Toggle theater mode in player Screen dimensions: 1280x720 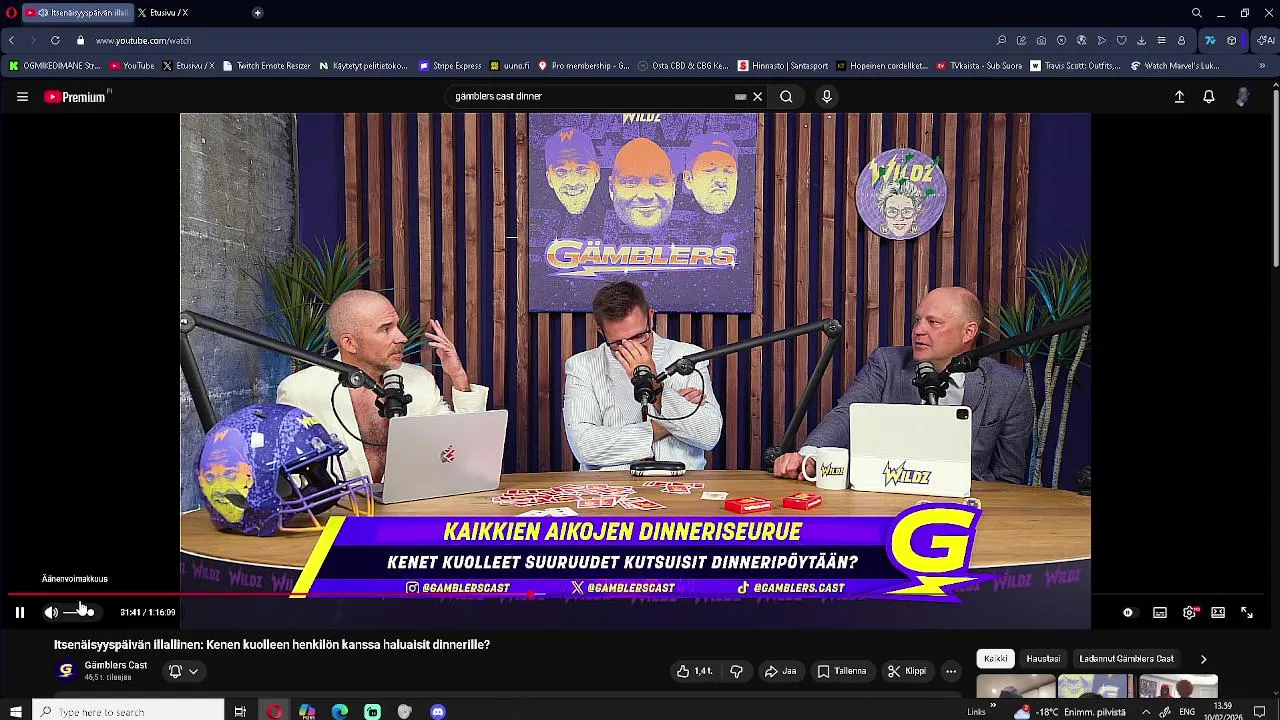coord(1218,613)
